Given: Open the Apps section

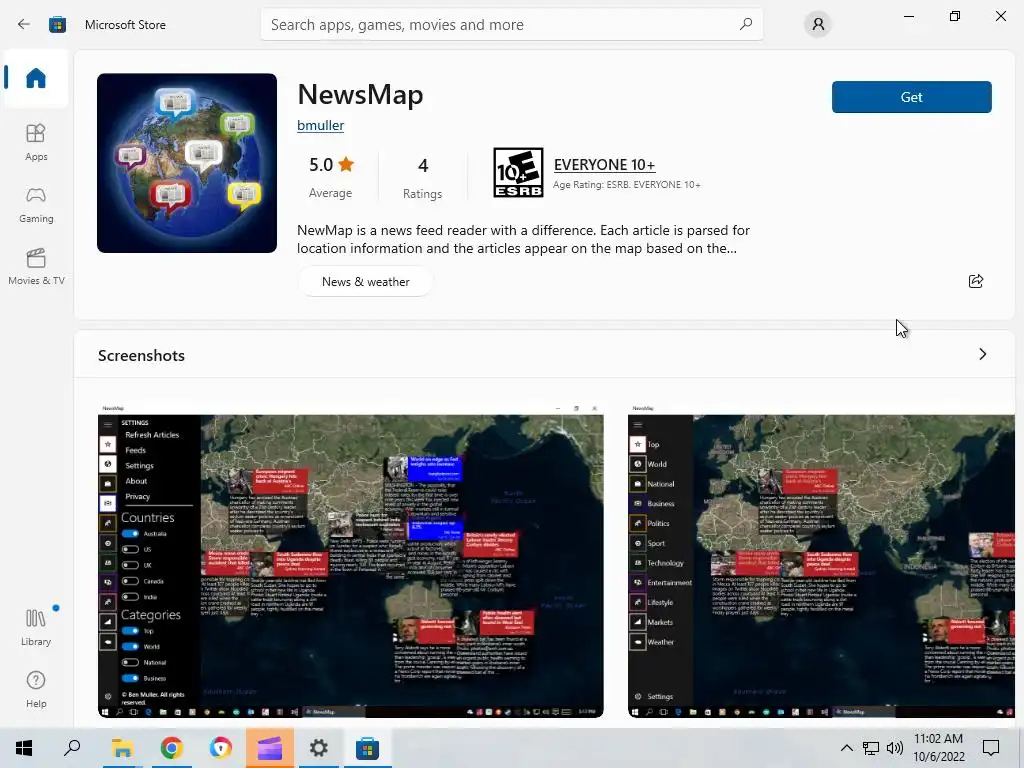Looking at the screenshot, I should [36, 142].
